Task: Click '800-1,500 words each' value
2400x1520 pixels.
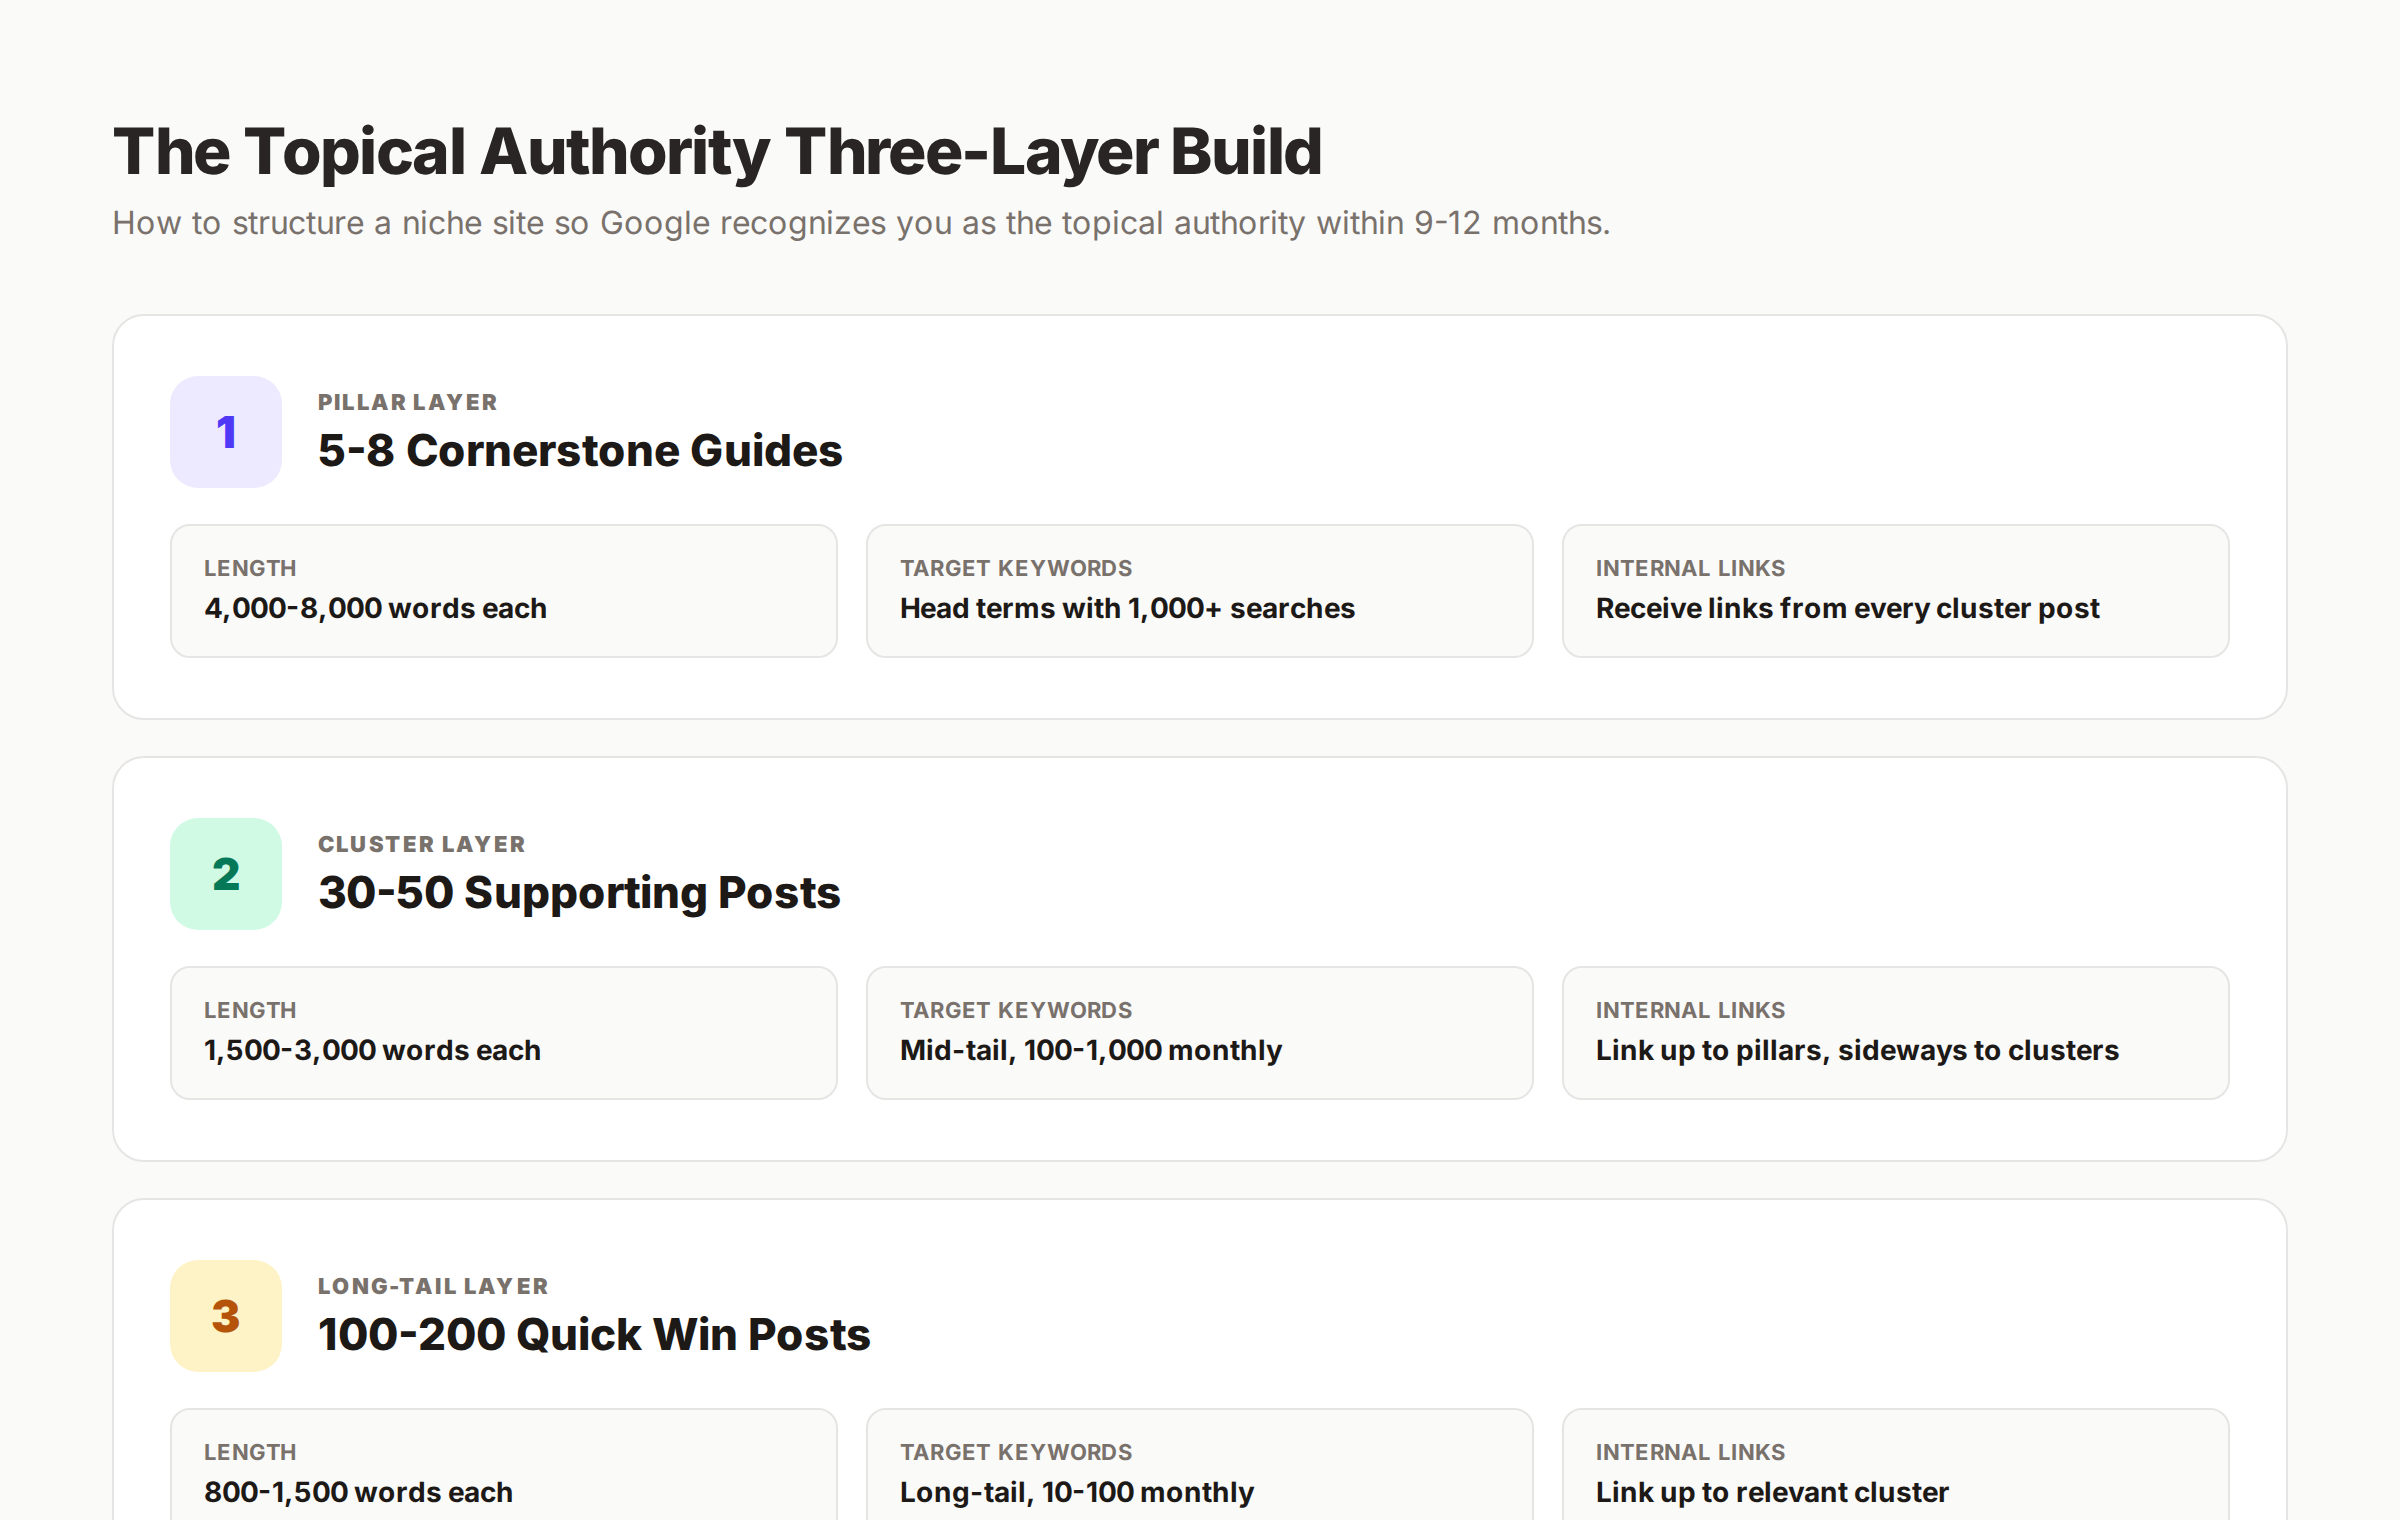Action: click(x=358, y=1492)
